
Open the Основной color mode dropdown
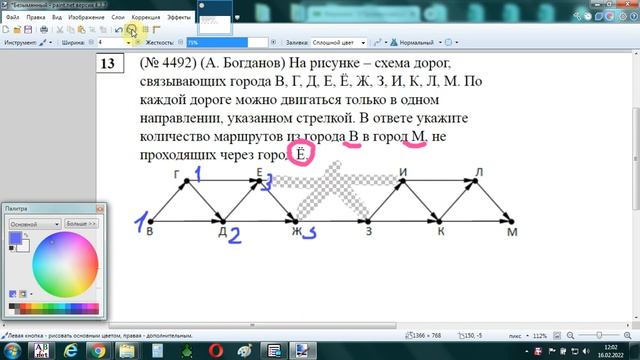point(35,224)
